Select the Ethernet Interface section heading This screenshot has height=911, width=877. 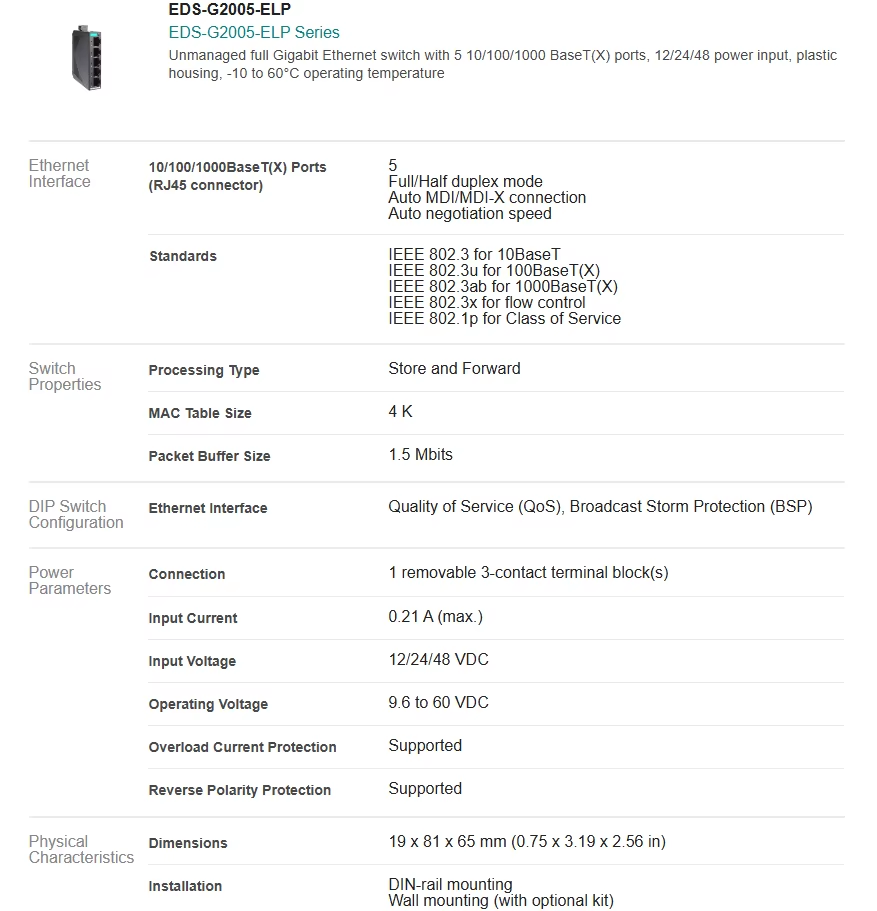point(59,173)
